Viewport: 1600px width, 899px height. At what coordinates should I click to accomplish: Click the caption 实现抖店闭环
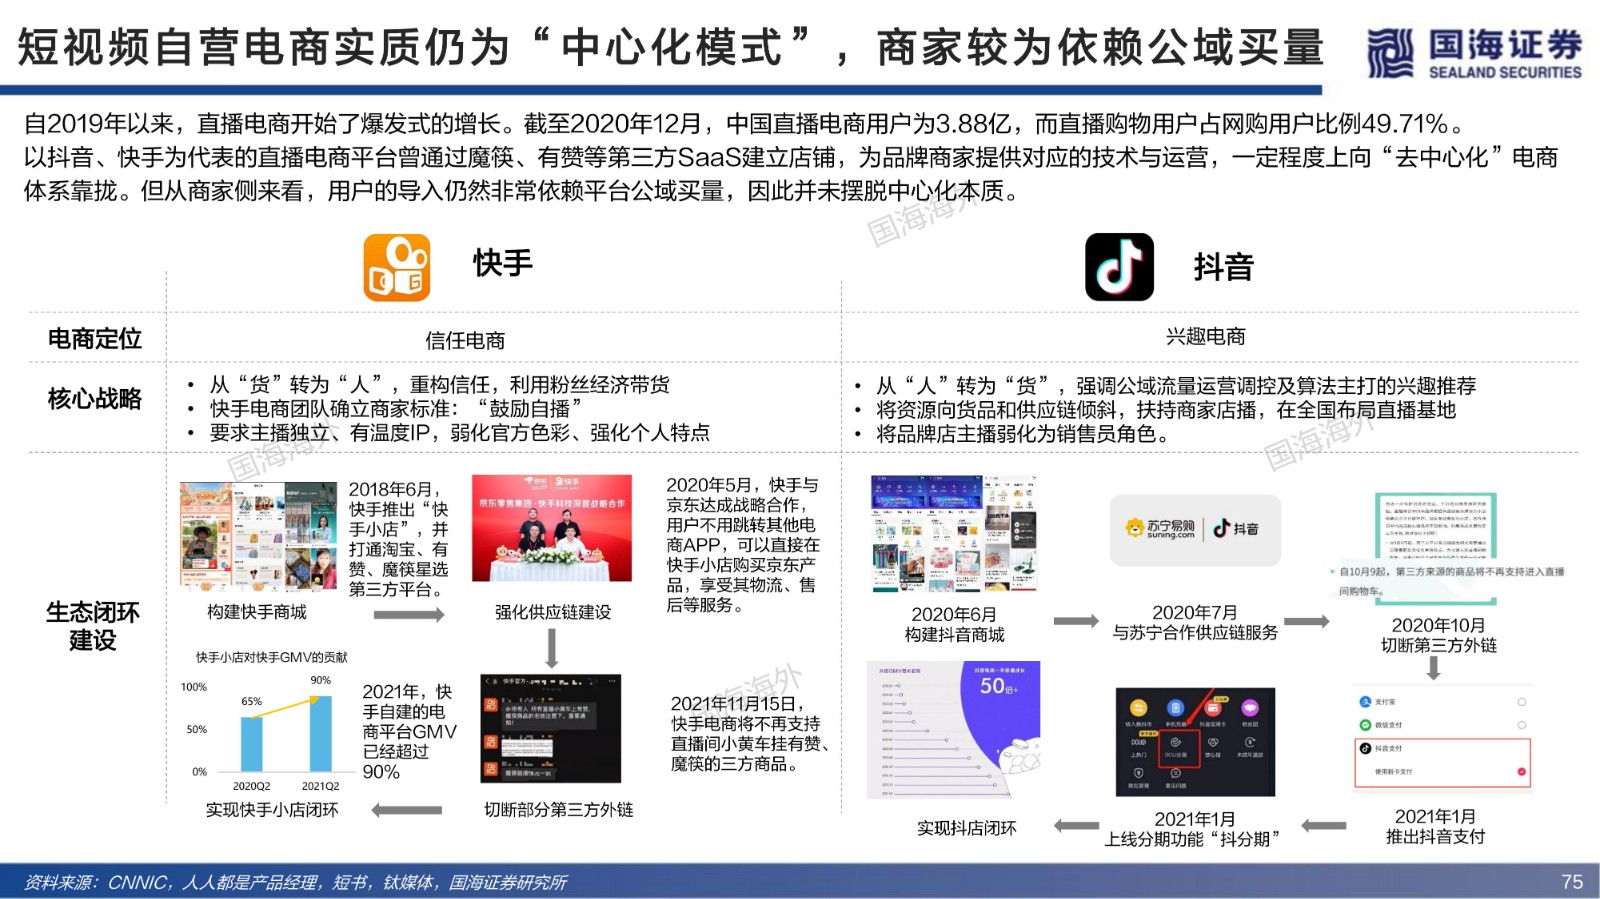pyautogui.click(x=967, y=828)
